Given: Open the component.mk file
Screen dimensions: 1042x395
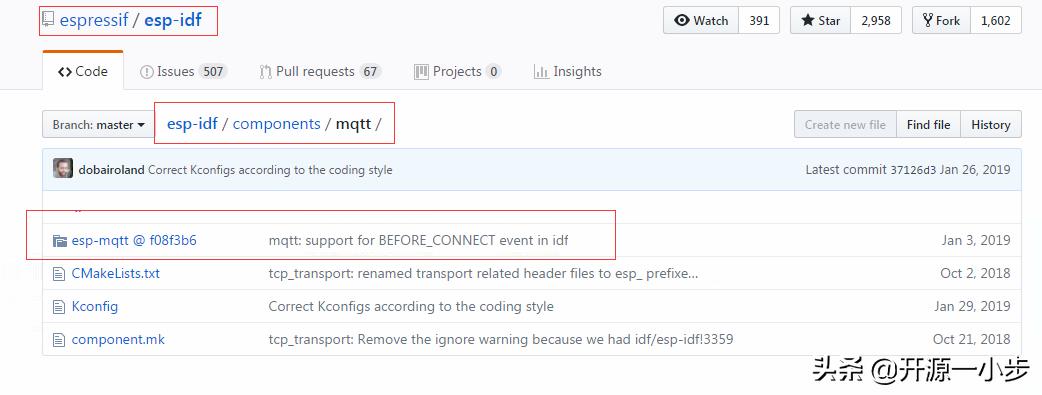Looking at the screenshot, I should (118, 339).
